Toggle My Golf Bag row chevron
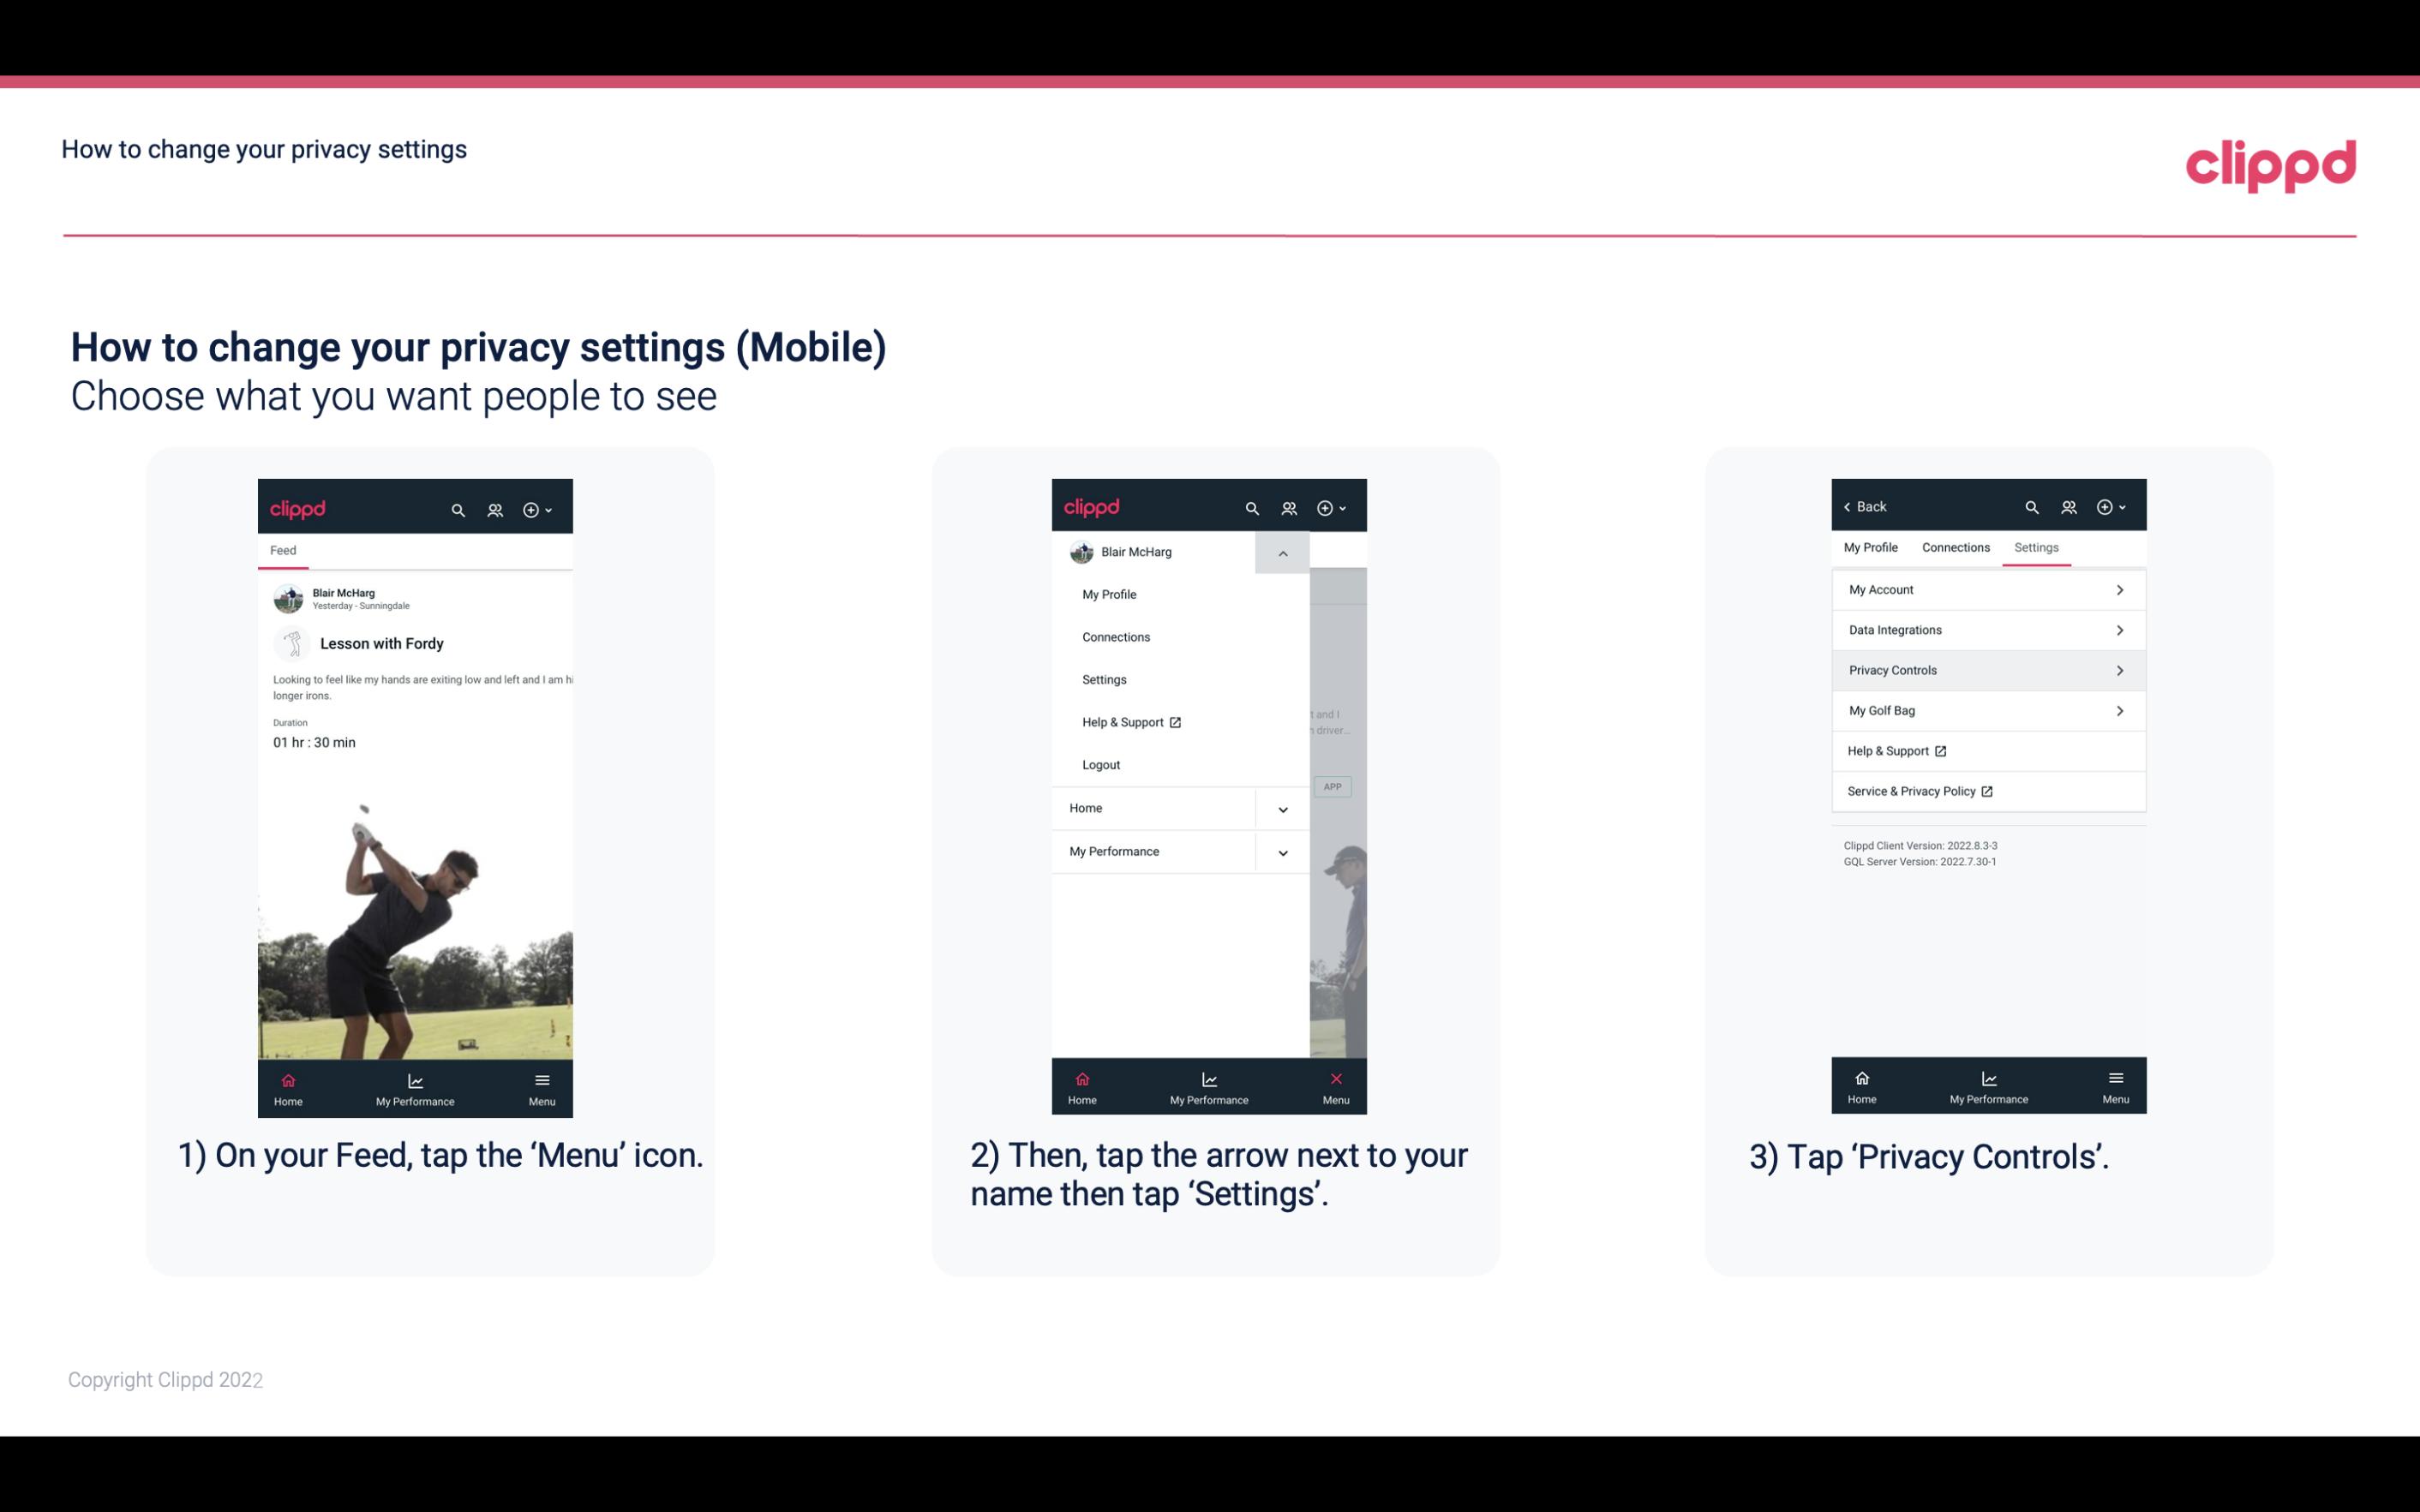 click(2122, 709)
